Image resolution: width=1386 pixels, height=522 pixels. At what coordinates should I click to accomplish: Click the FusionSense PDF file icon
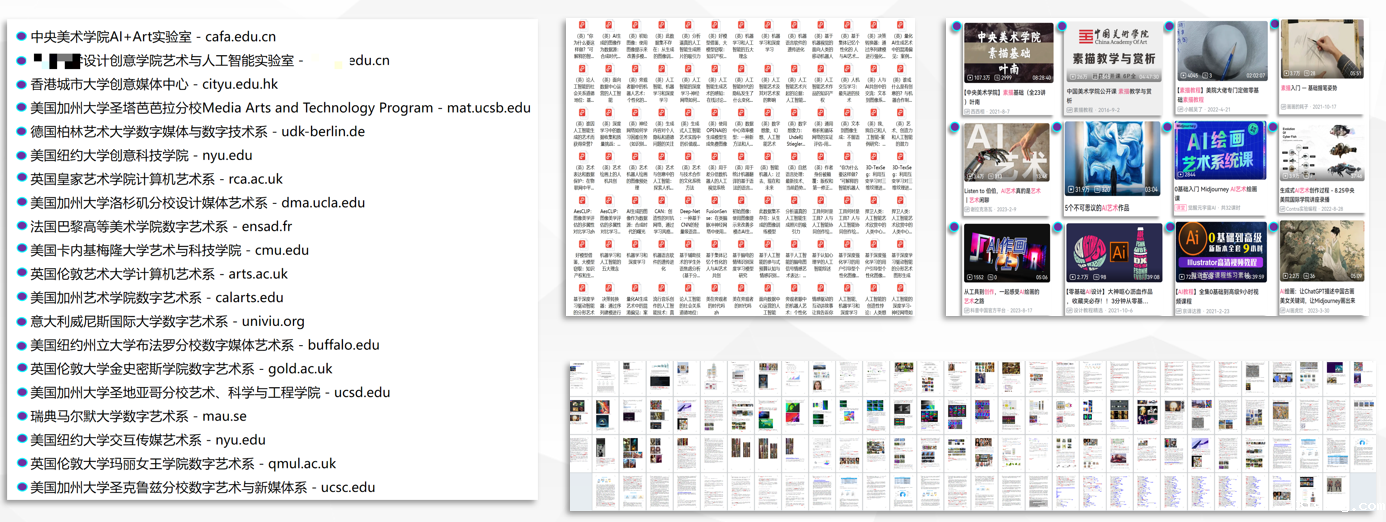point(715,199)
